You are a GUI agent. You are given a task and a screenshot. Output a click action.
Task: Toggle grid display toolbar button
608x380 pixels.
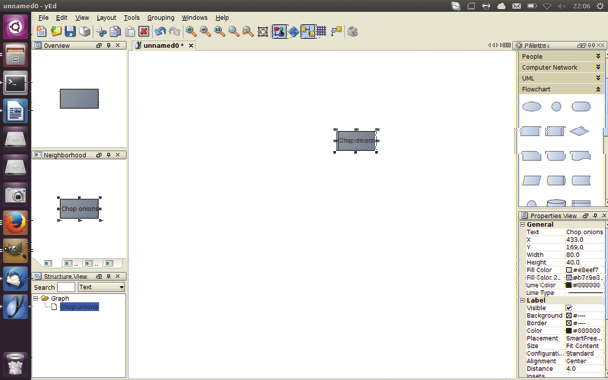click(x=321, y=31)
